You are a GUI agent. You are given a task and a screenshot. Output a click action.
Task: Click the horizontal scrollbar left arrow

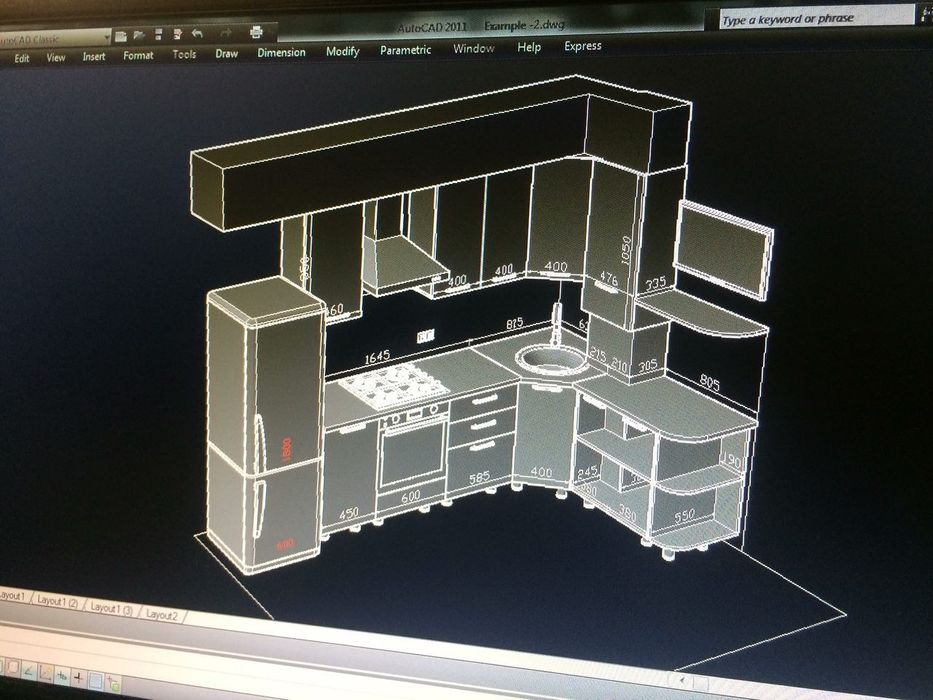[682, 679]
